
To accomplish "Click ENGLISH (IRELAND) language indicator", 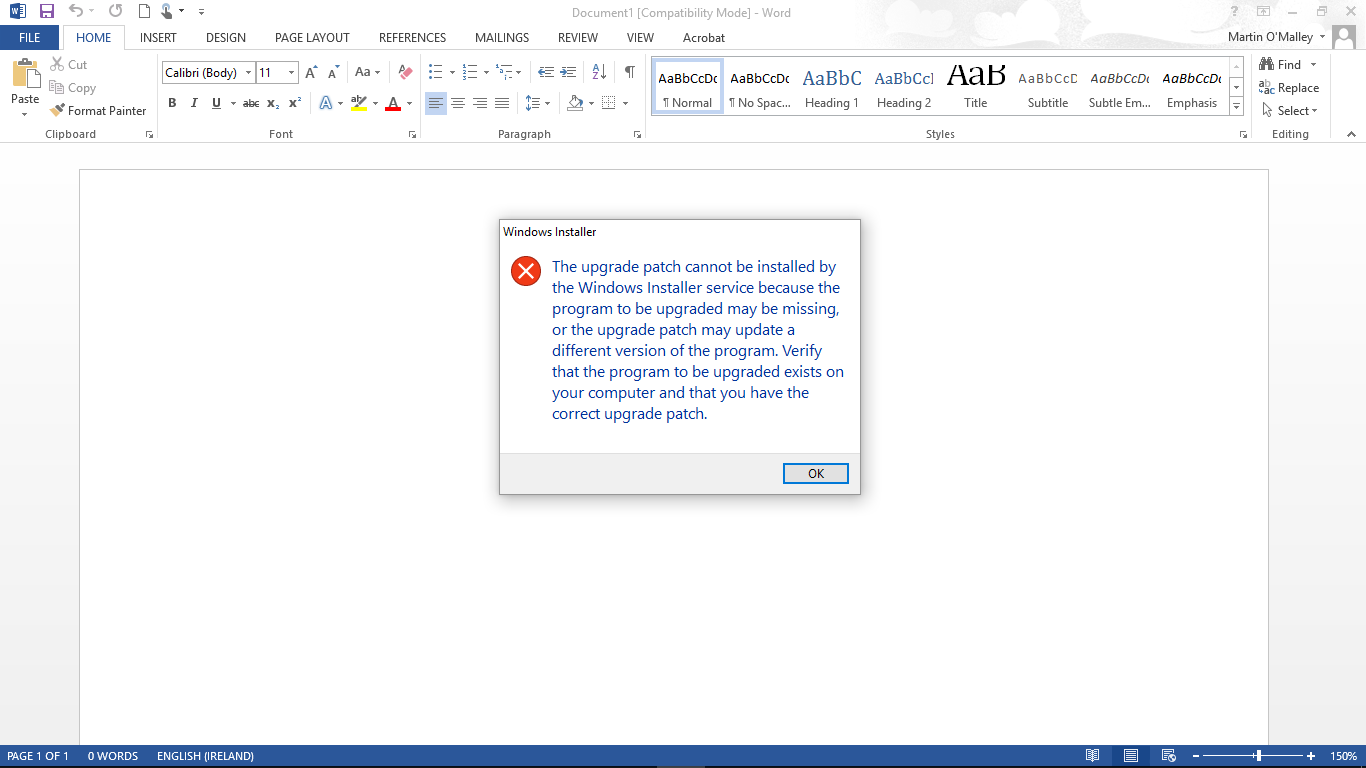I will tap(205, 756).
